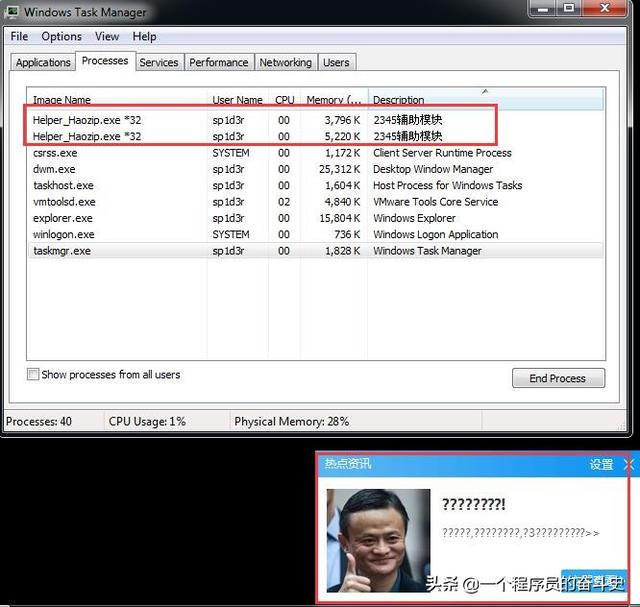Click the thumbs-up man thumbnail image

click(379, 540)
